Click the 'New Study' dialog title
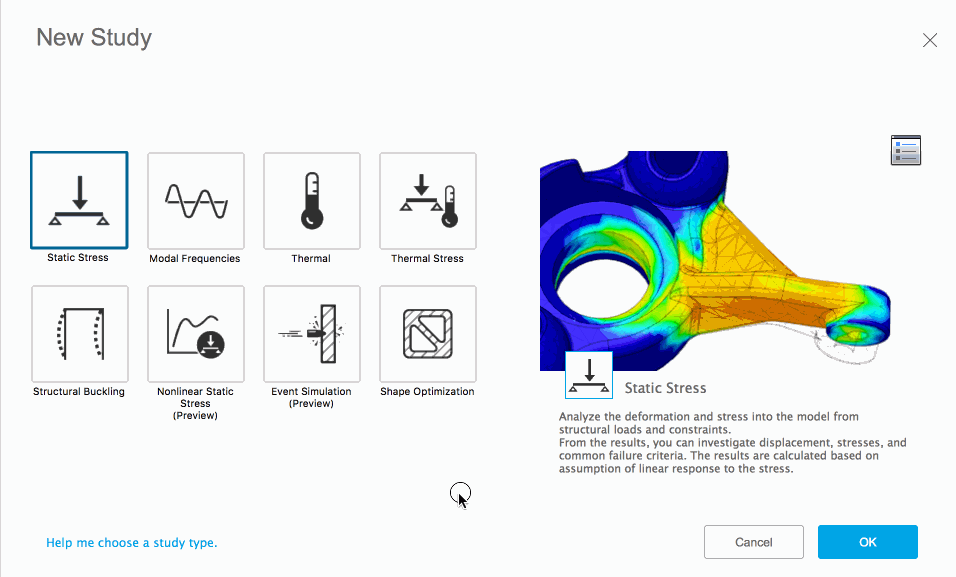This screenshot has height=577, width=956. point(94,37)
